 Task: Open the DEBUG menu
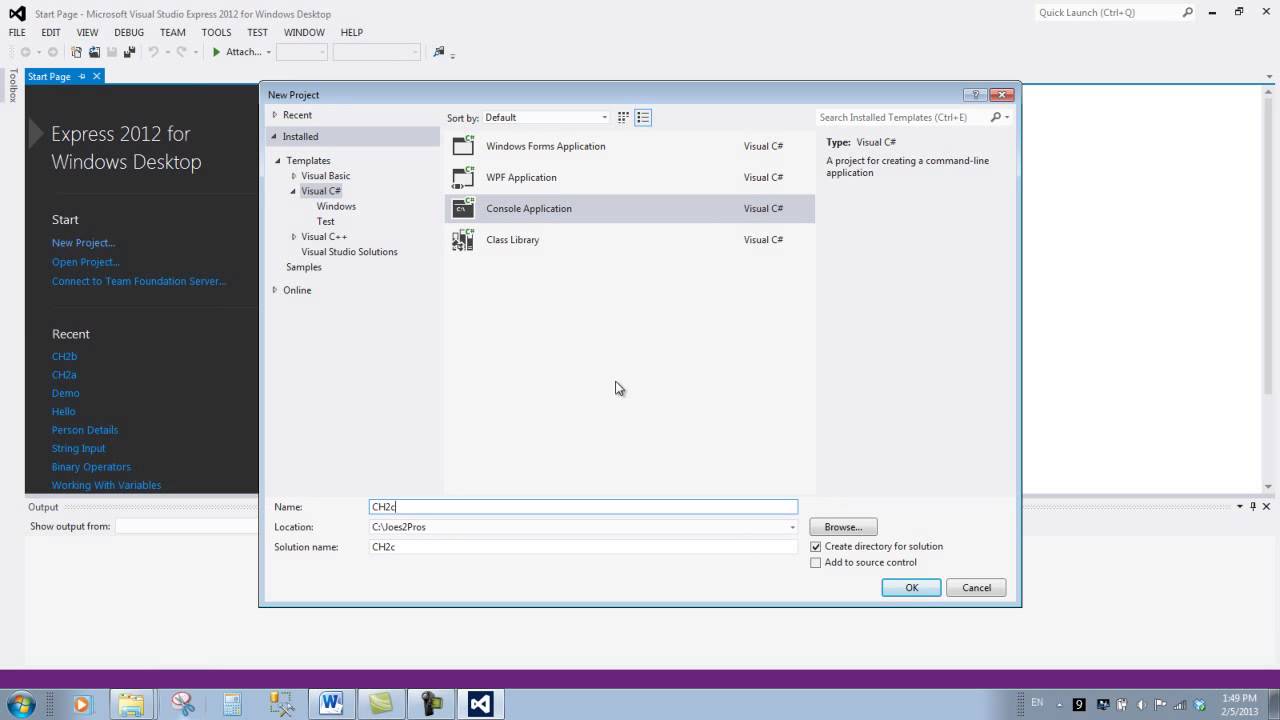point(129,32)
